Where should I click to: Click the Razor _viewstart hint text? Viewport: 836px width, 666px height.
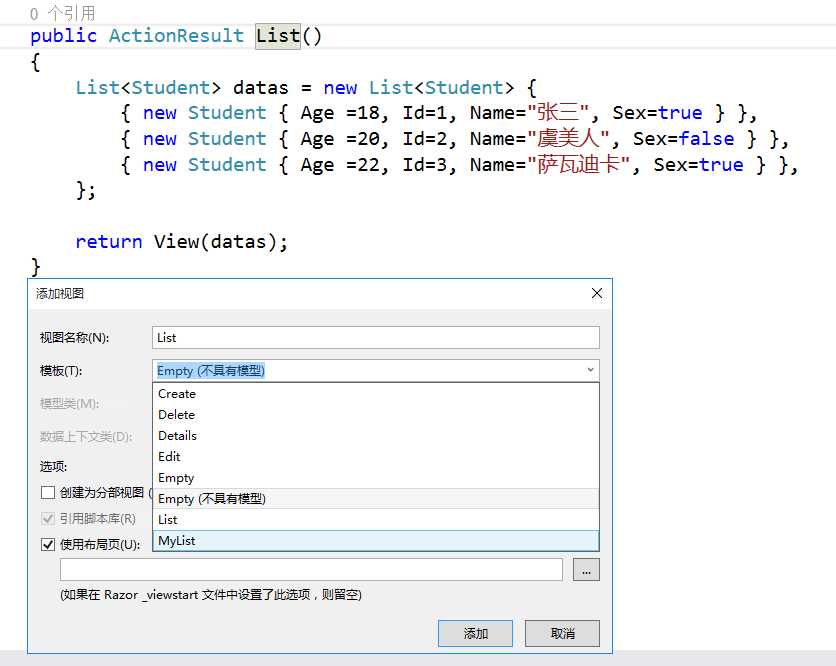pos(211,595)
